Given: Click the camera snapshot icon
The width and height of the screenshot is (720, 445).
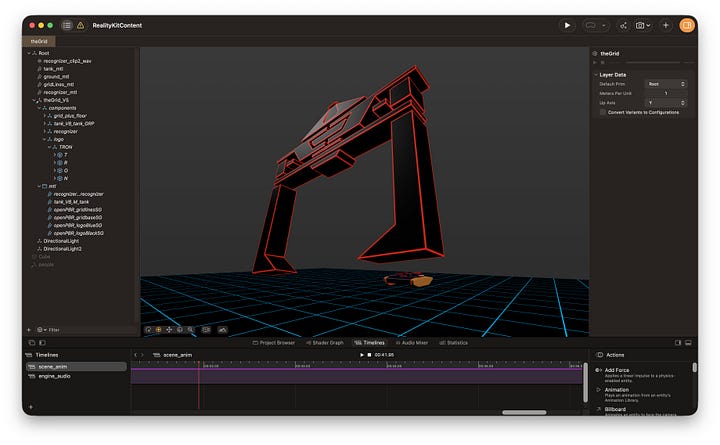Looking at the screenshot, I should point(640,26).
